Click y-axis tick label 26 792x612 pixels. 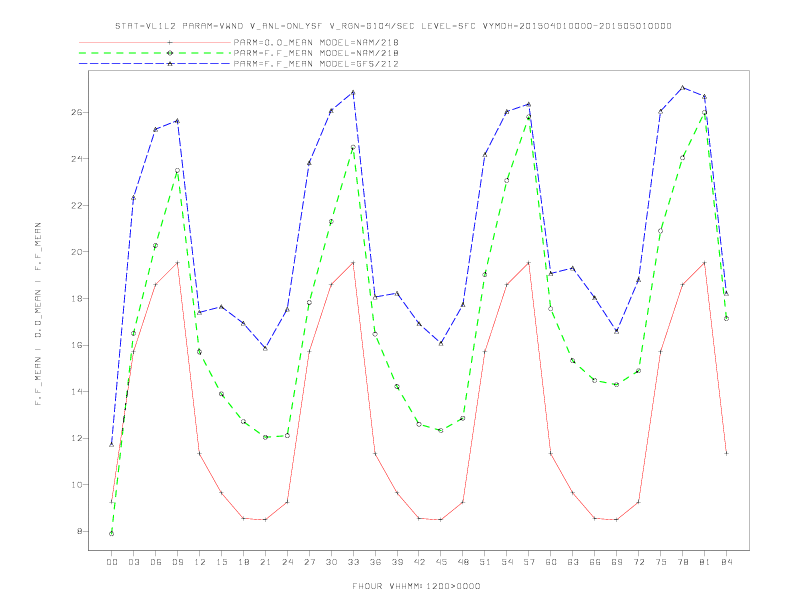pos(77,112)
